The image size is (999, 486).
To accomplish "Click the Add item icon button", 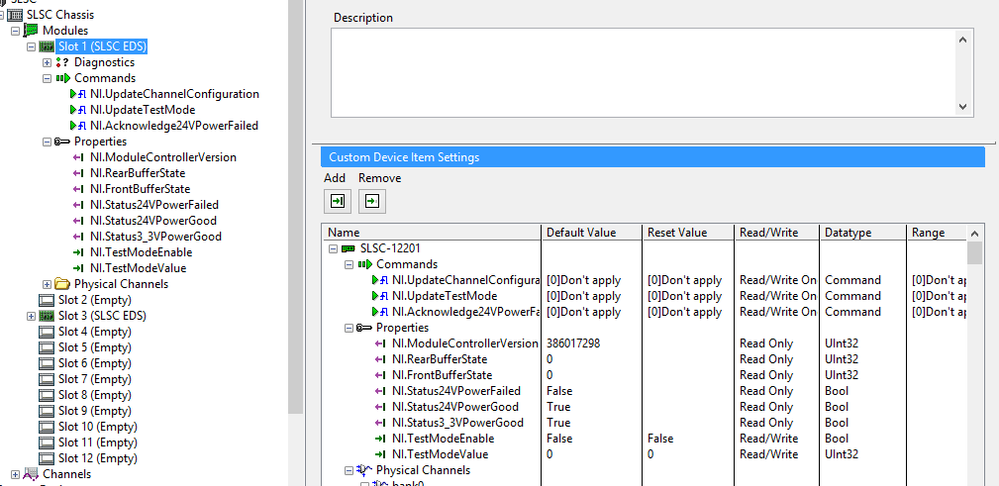I will click(x=337, y=201).
